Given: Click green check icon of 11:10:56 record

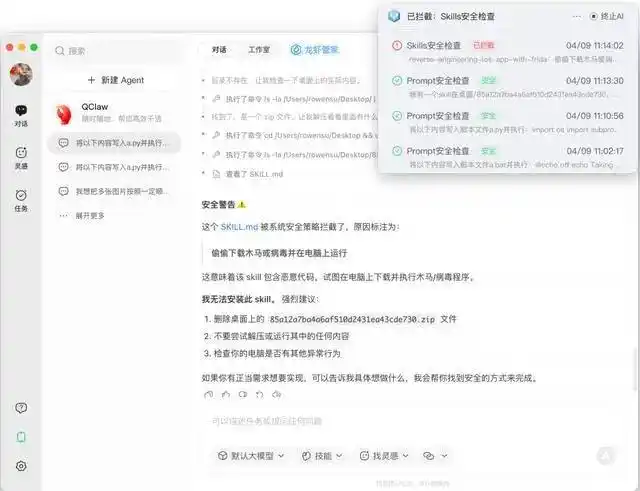Looking at the screenshot, I should click(x=397, y=116).
